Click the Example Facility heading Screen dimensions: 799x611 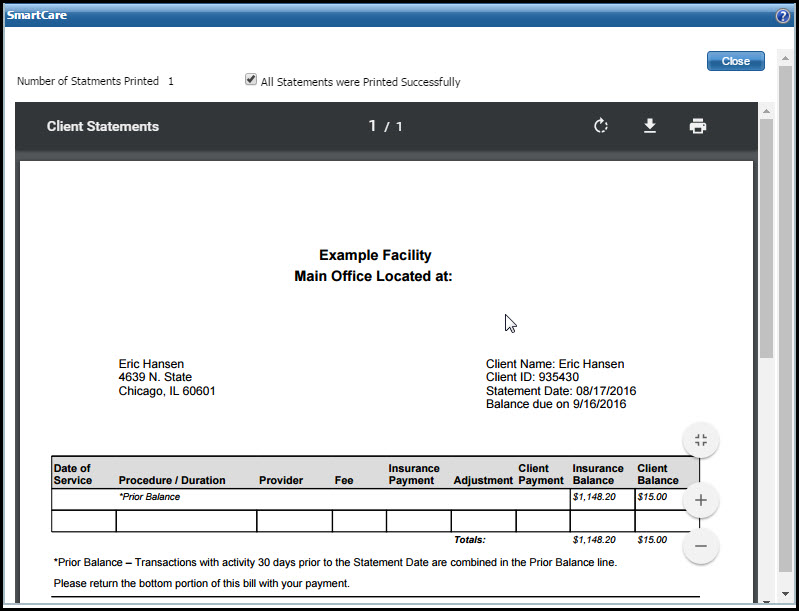tap(375, 255)
